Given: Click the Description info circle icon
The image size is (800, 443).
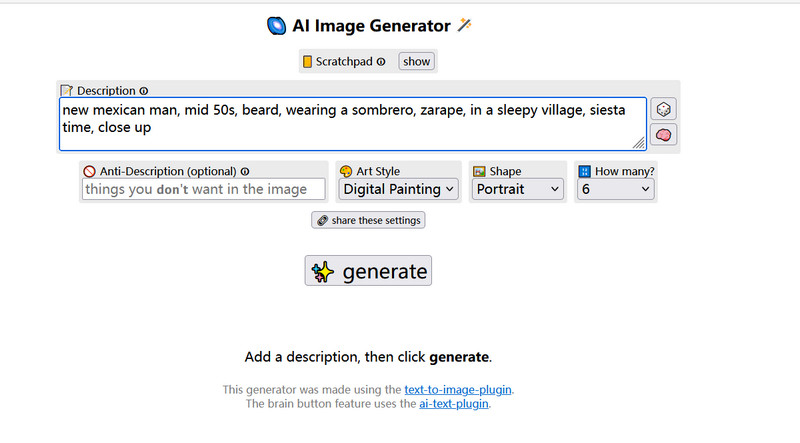Looking at the screenshot, I should 144,91.
